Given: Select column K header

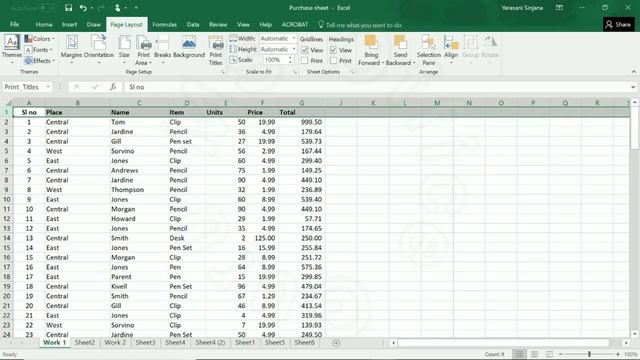Looking at the screenshot, I should tap(373, 103).
